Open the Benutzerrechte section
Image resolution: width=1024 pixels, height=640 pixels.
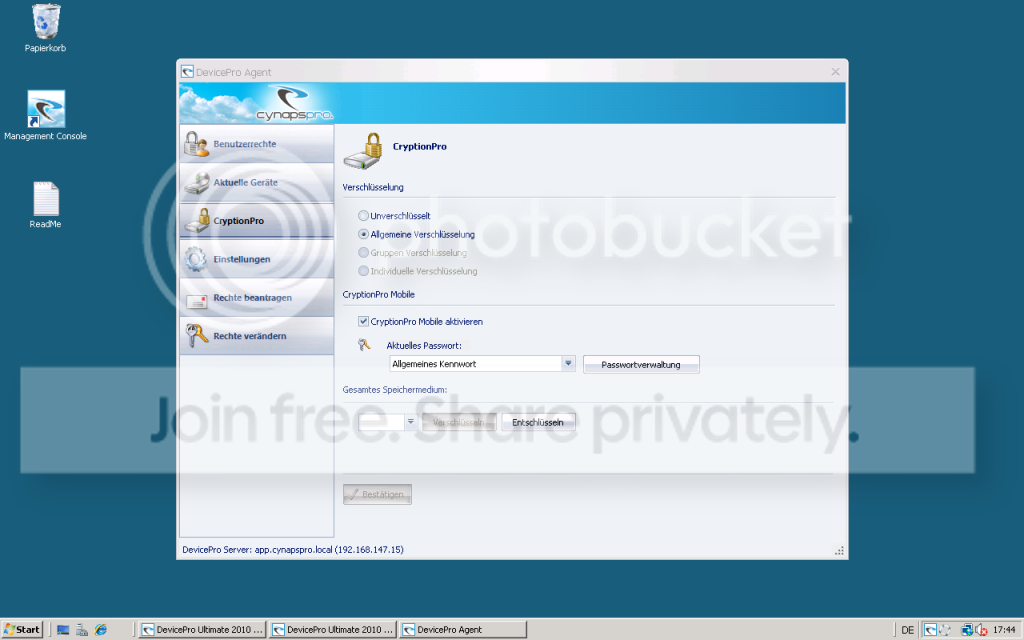(x=257, y=144)
